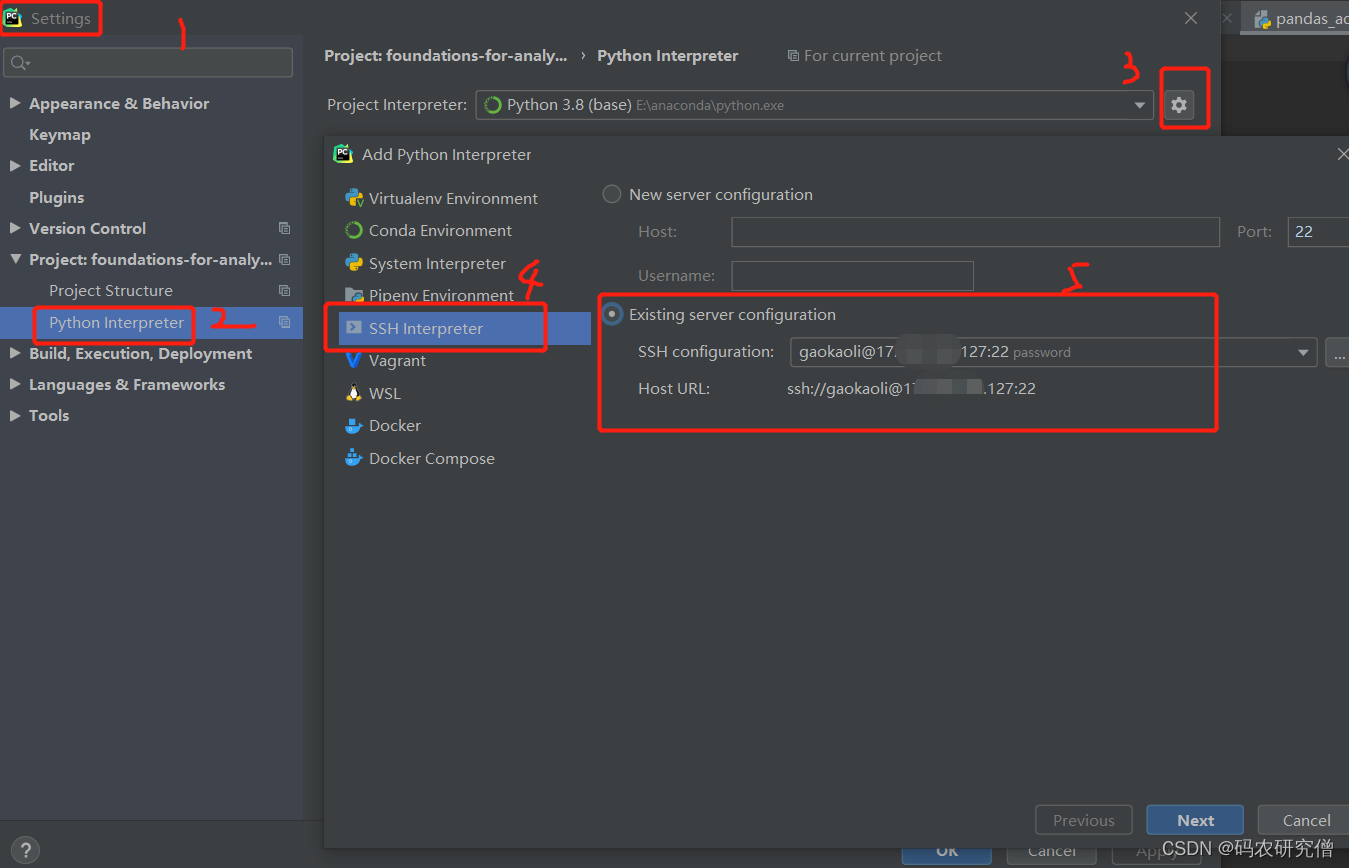Click the Conda Environment ring icon

[354, 230]
